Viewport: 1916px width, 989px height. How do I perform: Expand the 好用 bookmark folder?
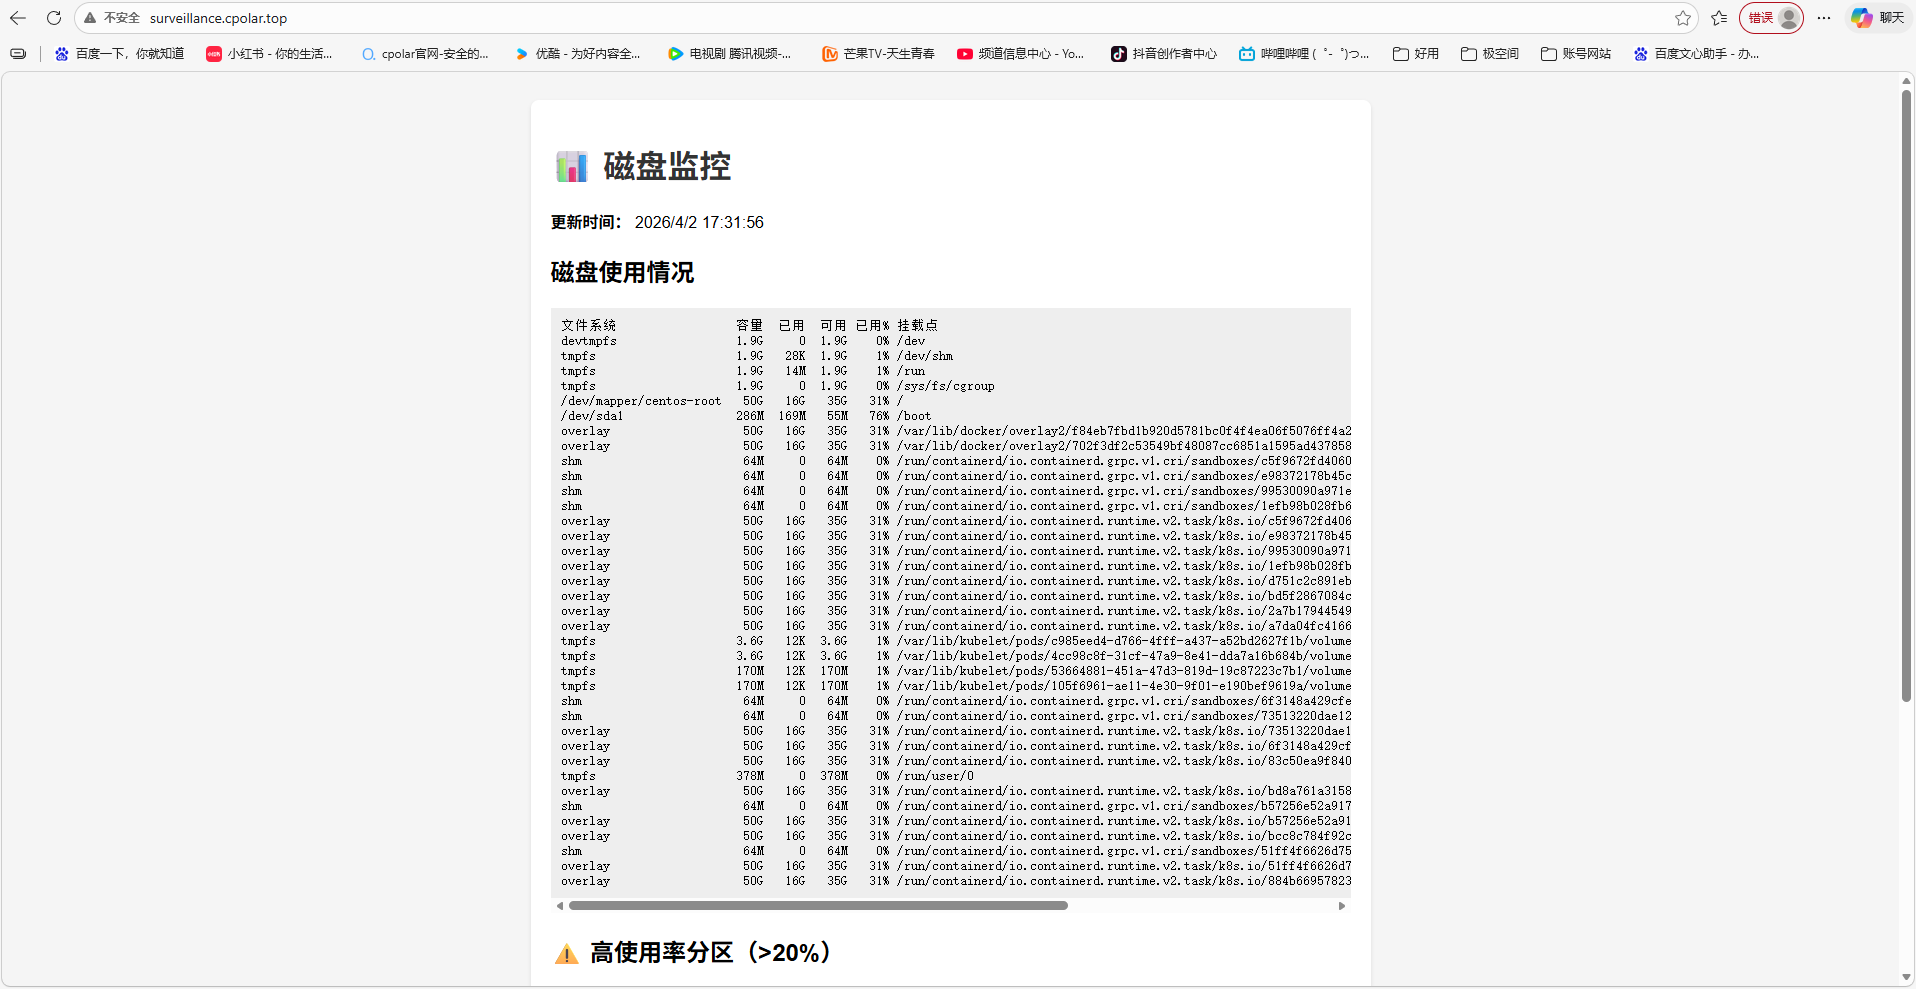(1416, 54)
